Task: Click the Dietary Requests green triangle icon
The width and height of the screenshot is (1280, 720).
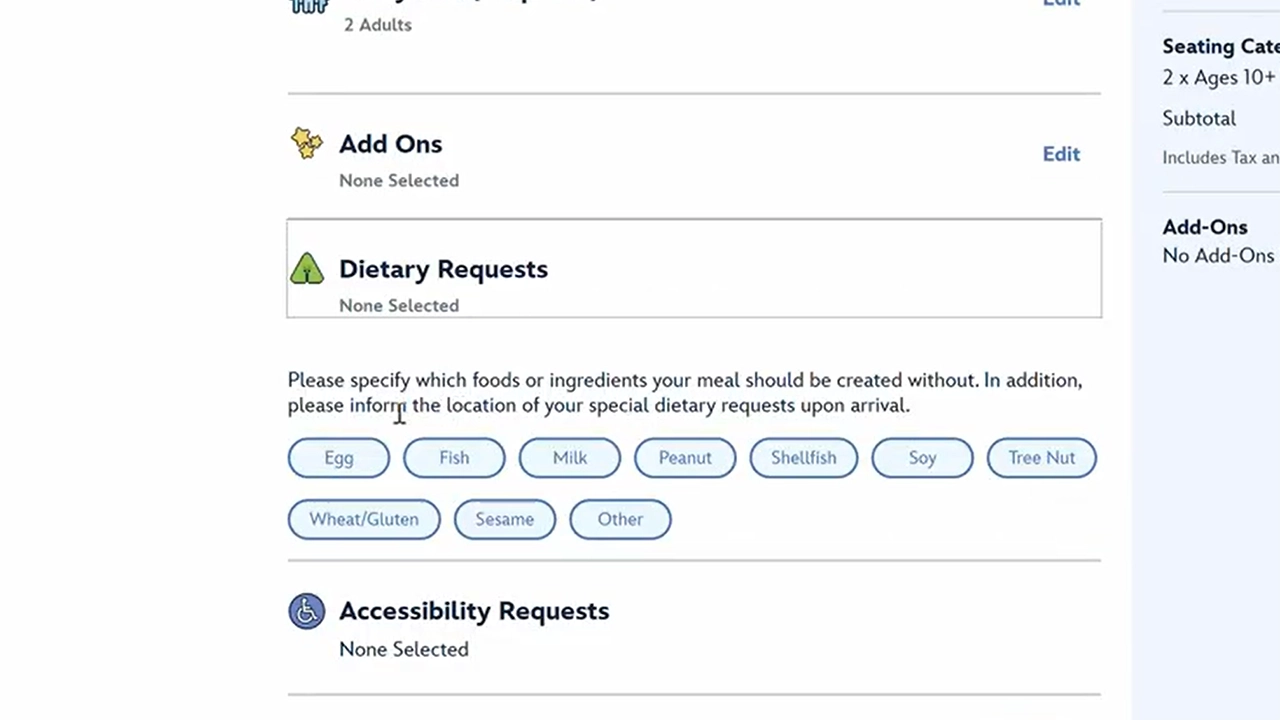Action: 307,268
